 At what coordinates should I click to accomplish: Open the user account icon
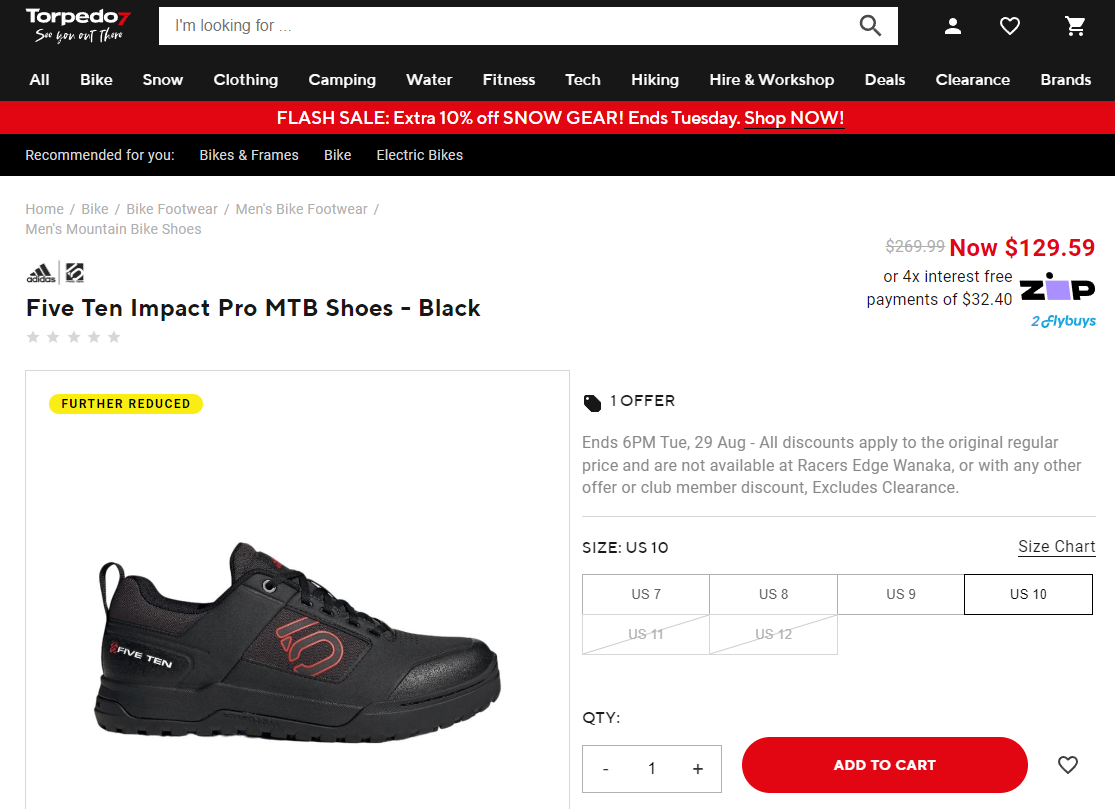(x=953, y=26)
